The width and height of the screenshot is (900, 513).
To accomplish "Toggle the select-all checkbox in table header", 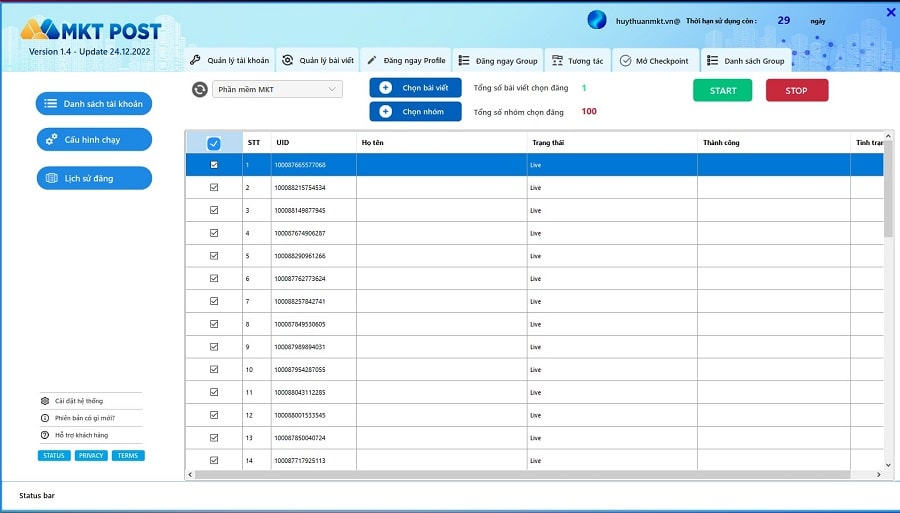I will [x=214, y=143].
